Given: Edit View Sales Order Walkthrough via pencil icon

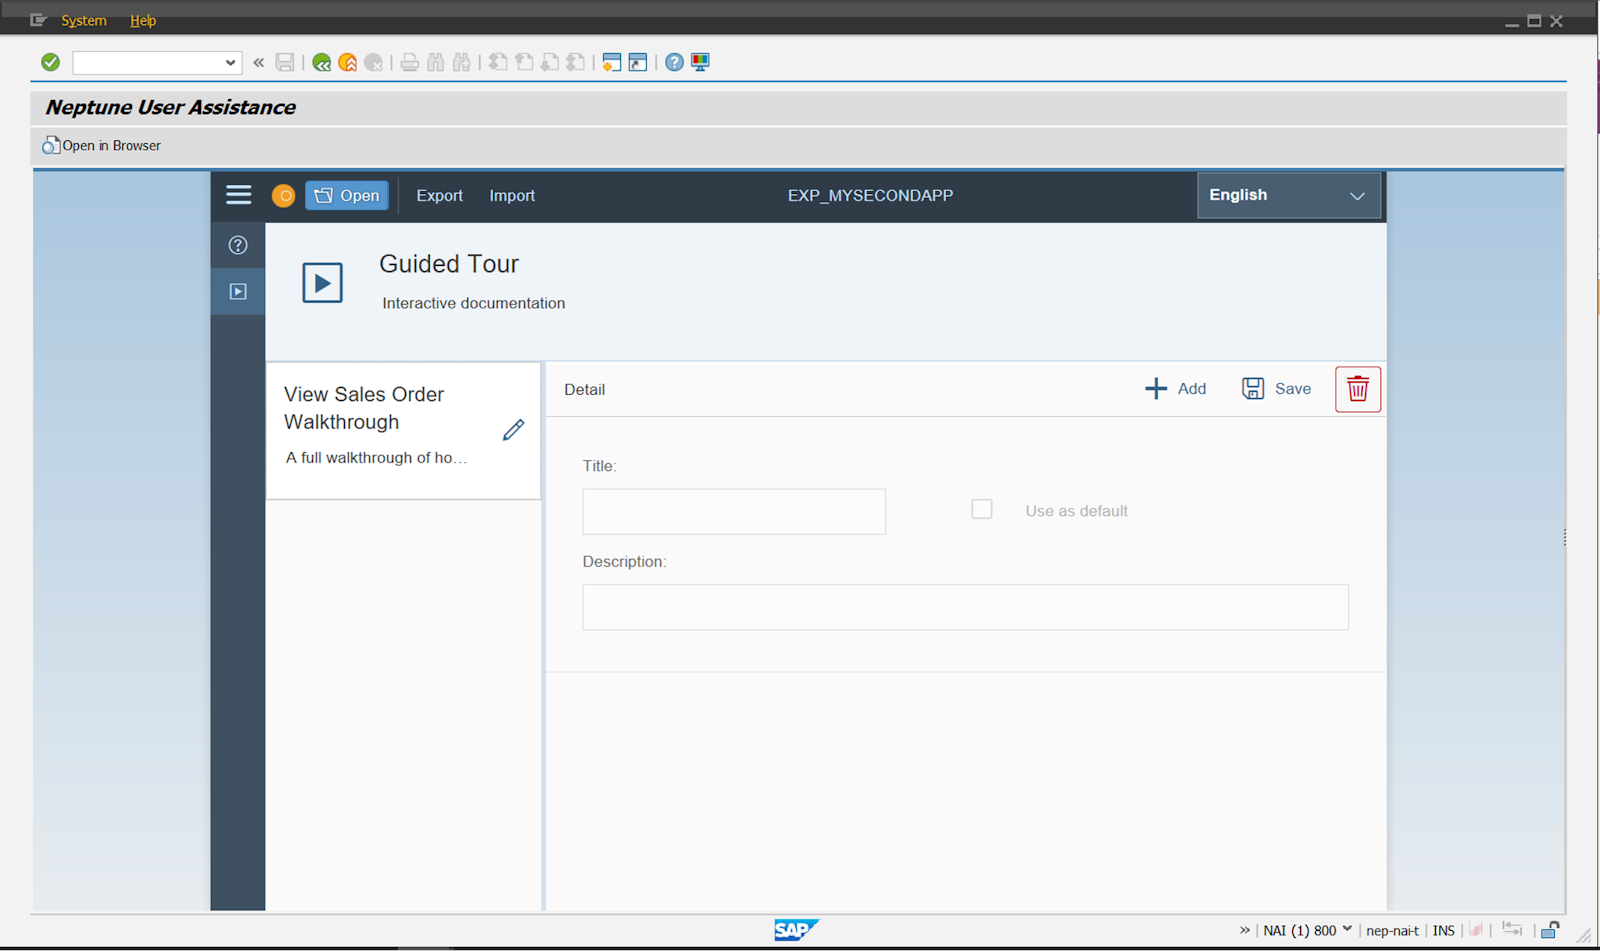Looking at the screenshot, I should coord(513,429).
